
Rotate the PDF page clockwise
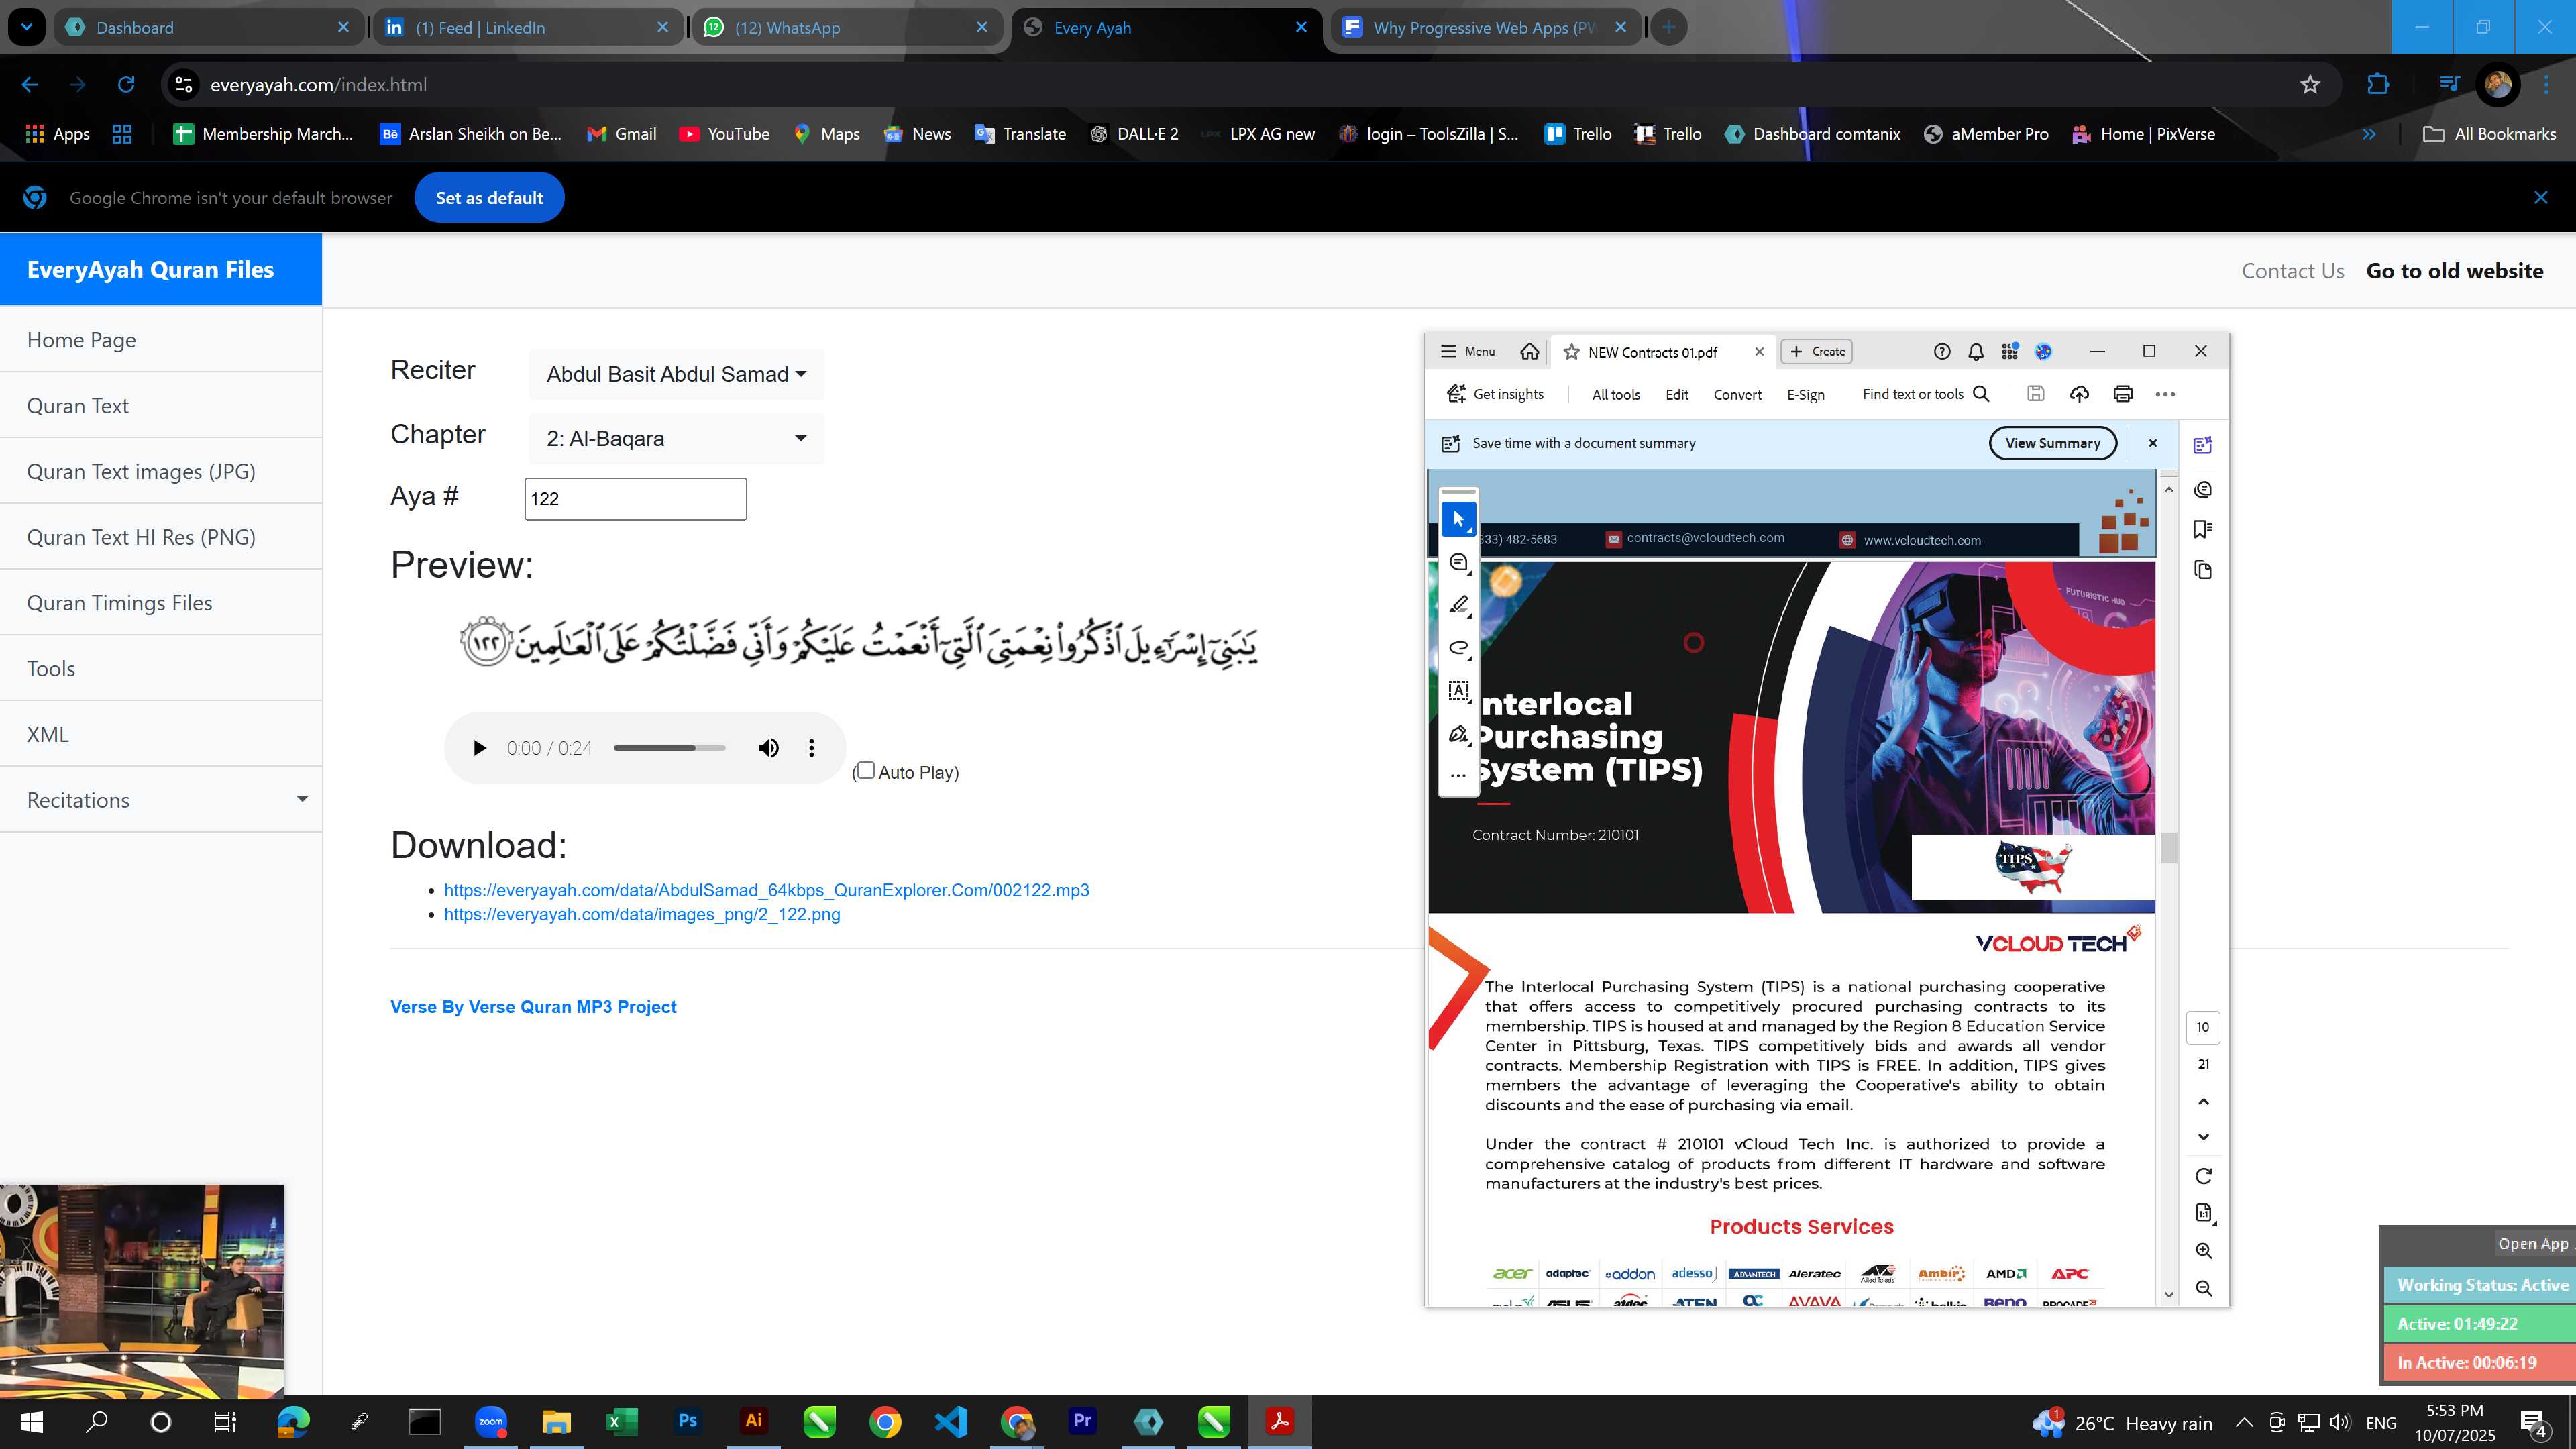tap(2203, 1176)
